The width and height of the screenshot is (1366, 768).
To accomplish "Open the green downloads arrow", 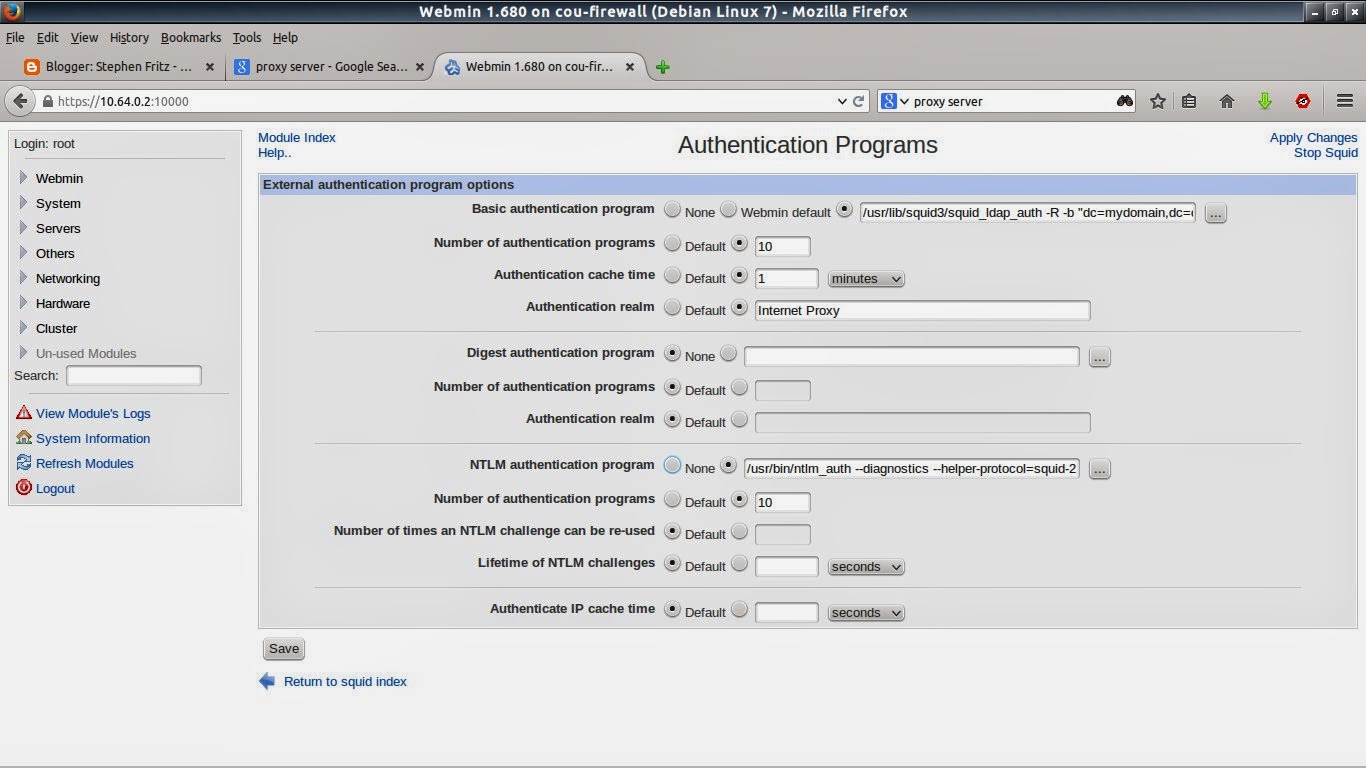I will [x=1265, y=101].
